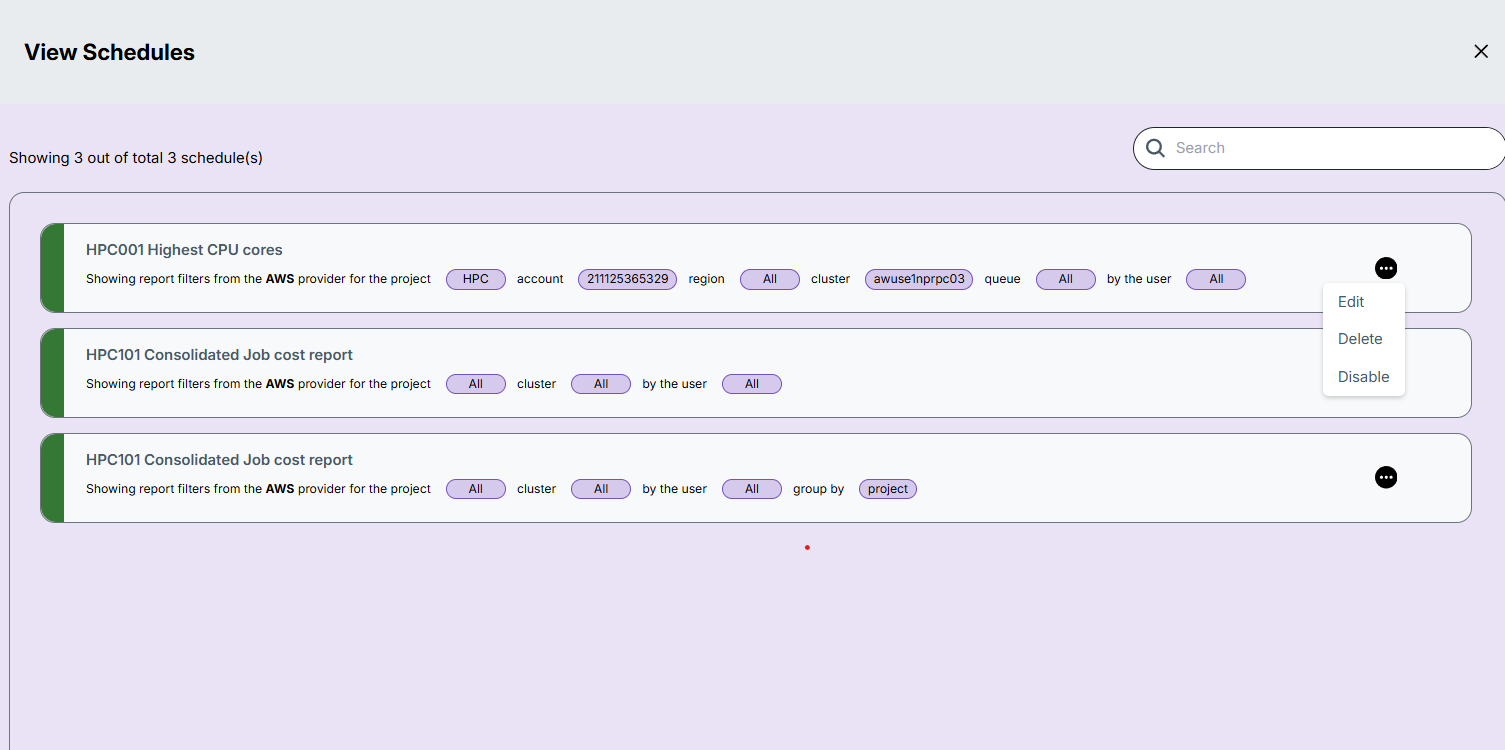Open options menu for schedule grouped by project
The height and width of the screenshot is (750, 1505).
pyautogui.click(x=1386, y=477)
